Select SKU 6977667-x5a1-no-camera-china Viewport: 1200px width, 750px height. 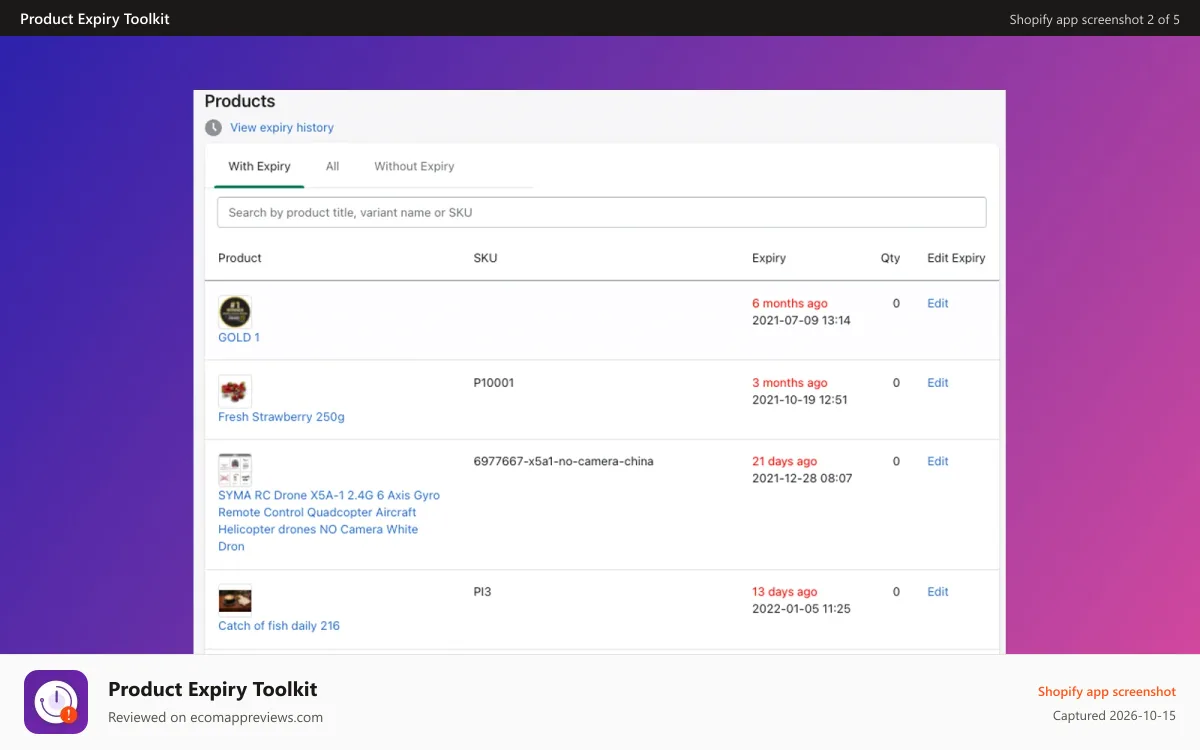(563, 461)
